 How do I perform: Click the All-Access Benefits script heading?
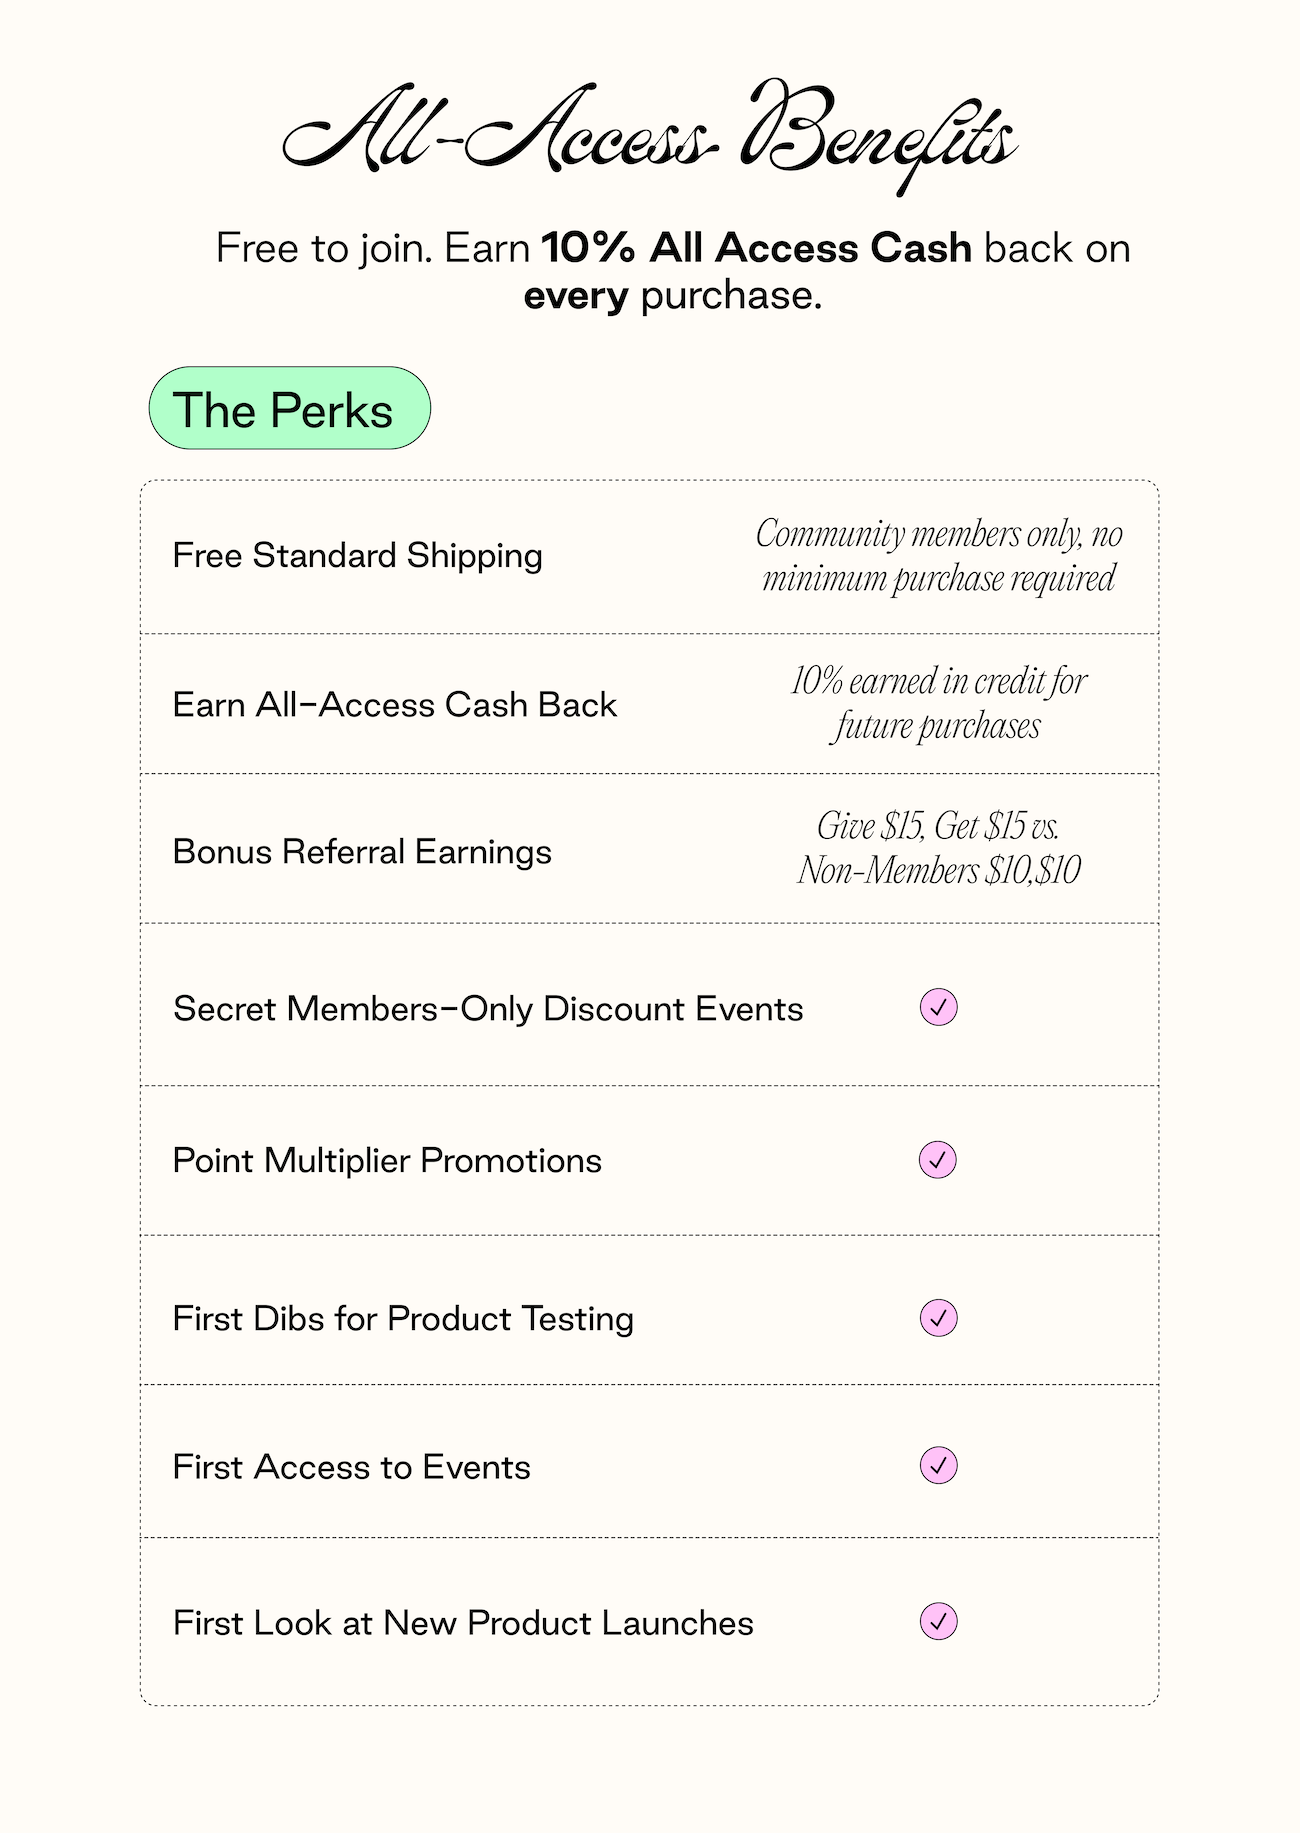650,135
